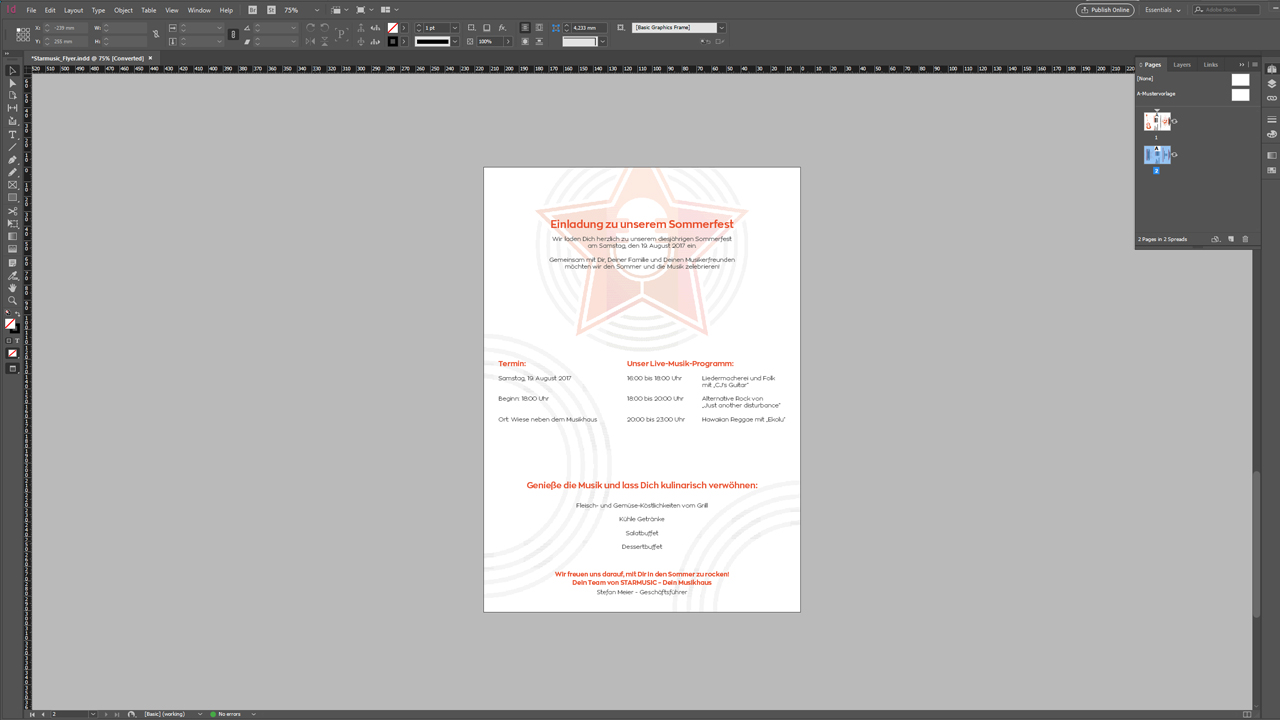Click the Delete selected pages trash icon
1280x720 pixels.
(1245, 239)
